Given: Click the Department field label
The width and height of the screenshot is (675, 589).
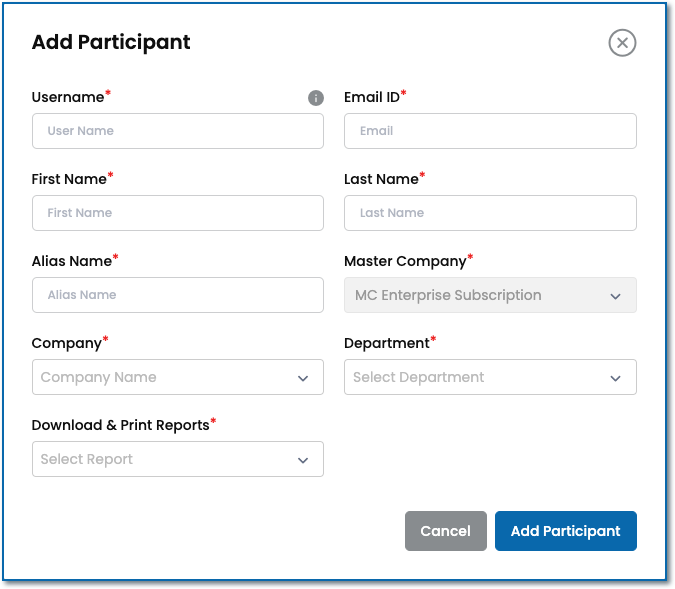Looking at the screenshot, I should click(387, 343).
